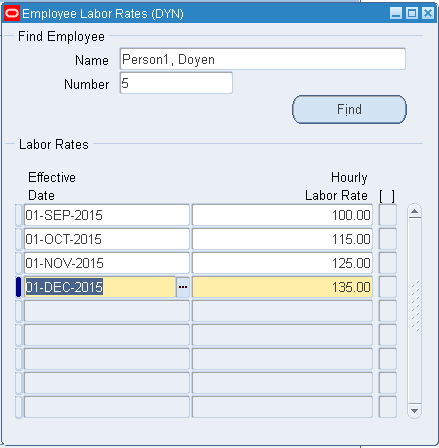
Task: Click flexfield box for 135.00 rate row
Action: [x=388, y=287]
